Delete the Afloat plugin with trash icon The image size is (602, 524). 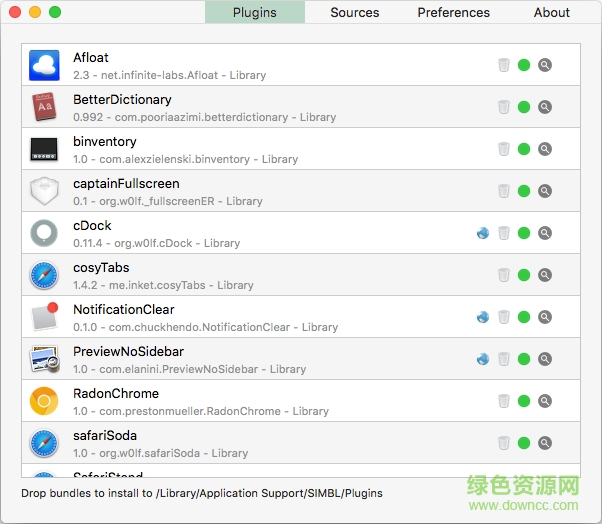[x=504, y=65]
